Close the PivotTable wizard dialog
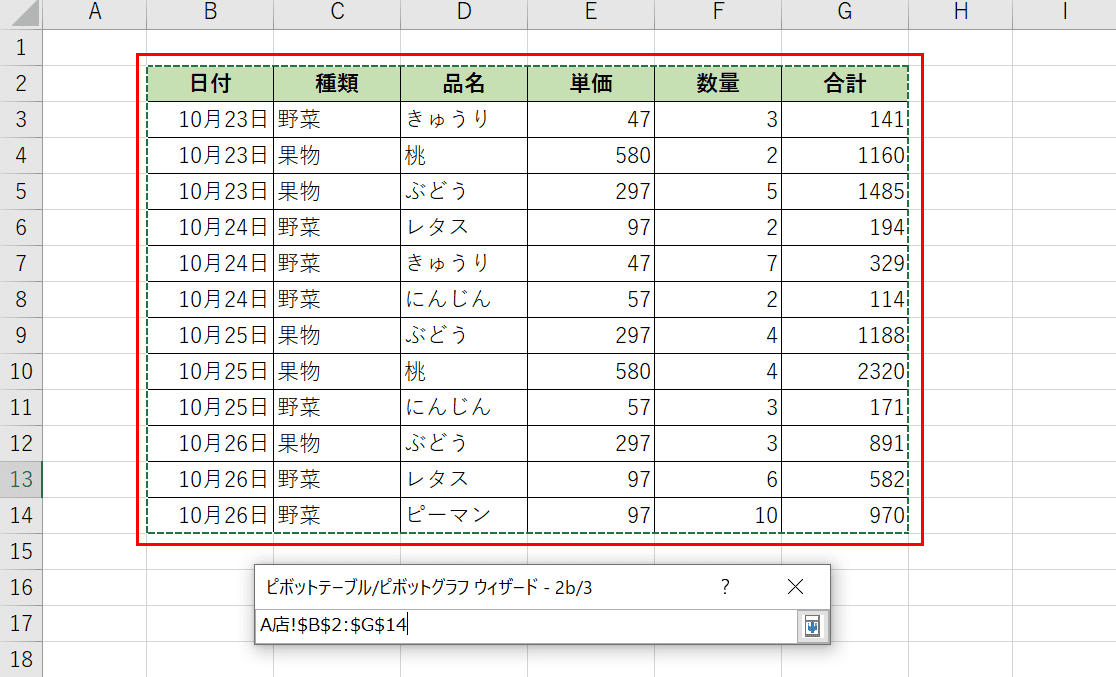Screen dimensions: 1116x677 tap(795, 587)
